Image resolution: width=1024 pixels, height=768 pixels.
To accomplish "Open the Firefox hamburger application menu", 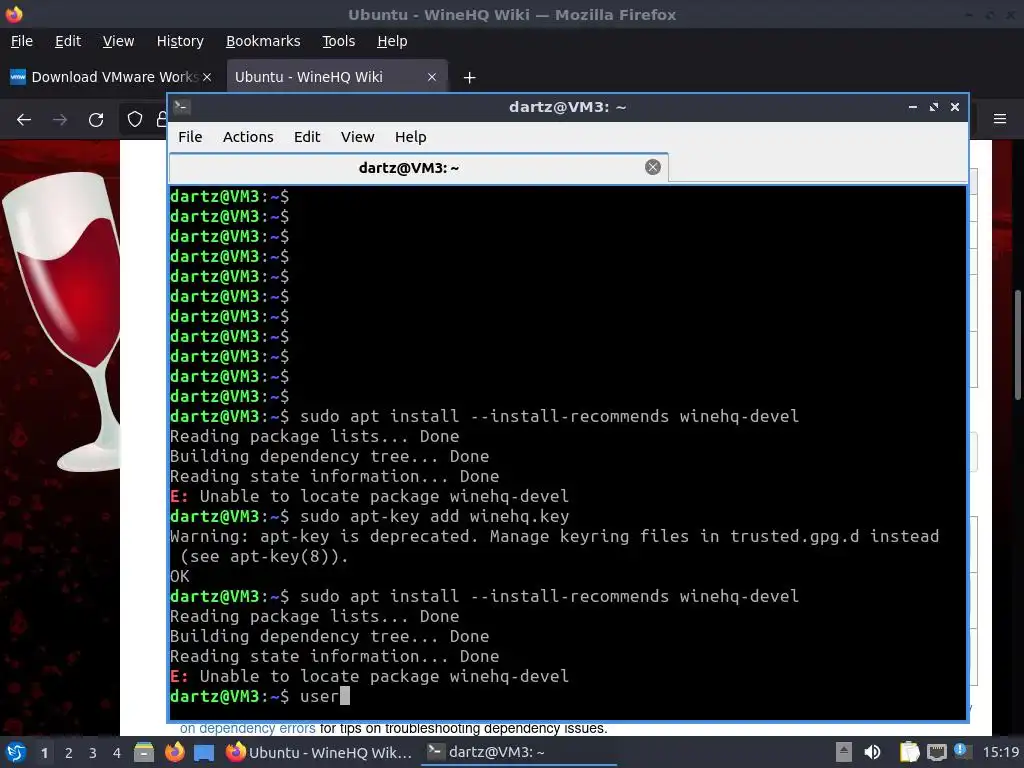I will (x=999, y=119).
